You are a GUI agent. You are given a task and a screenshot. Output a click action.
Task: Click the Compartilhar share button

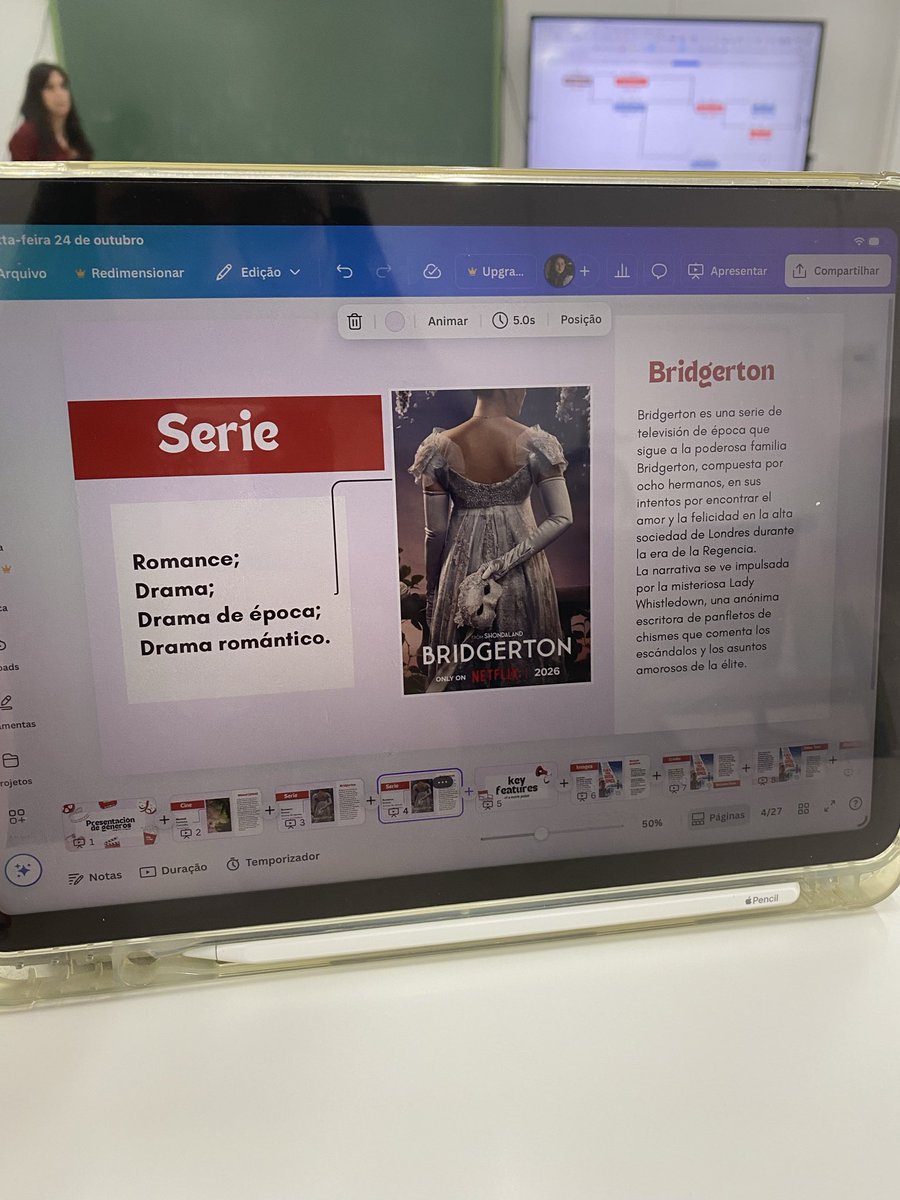pos(837,270)
